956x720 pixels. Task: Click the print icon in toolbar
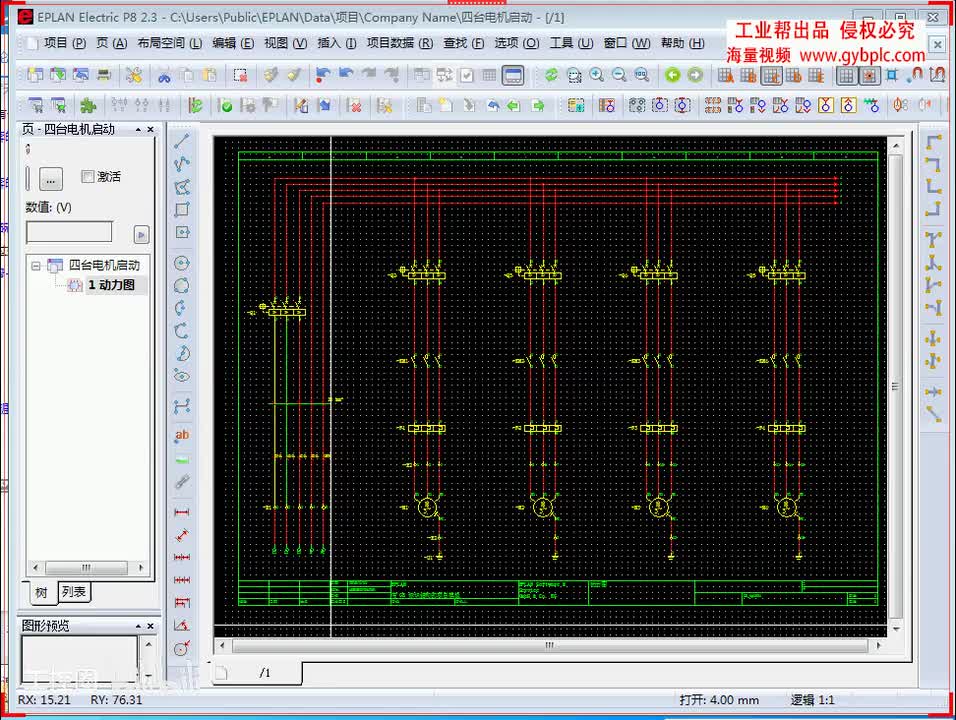click(x=104, y=75)
